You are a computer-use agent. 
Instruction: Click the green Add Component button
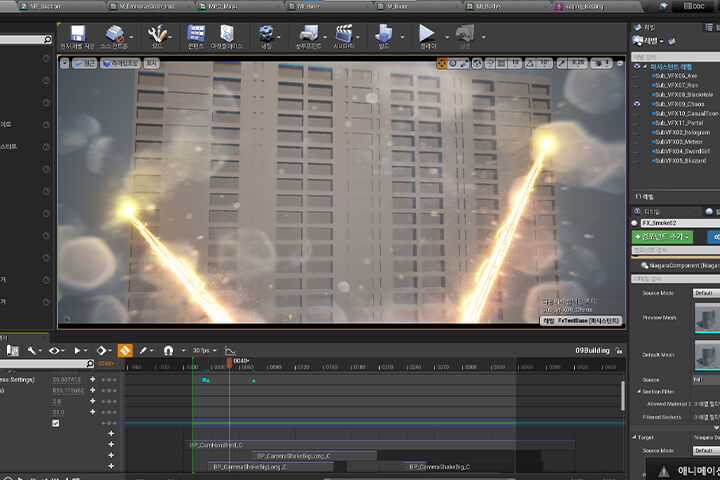(x=662, y=237)
